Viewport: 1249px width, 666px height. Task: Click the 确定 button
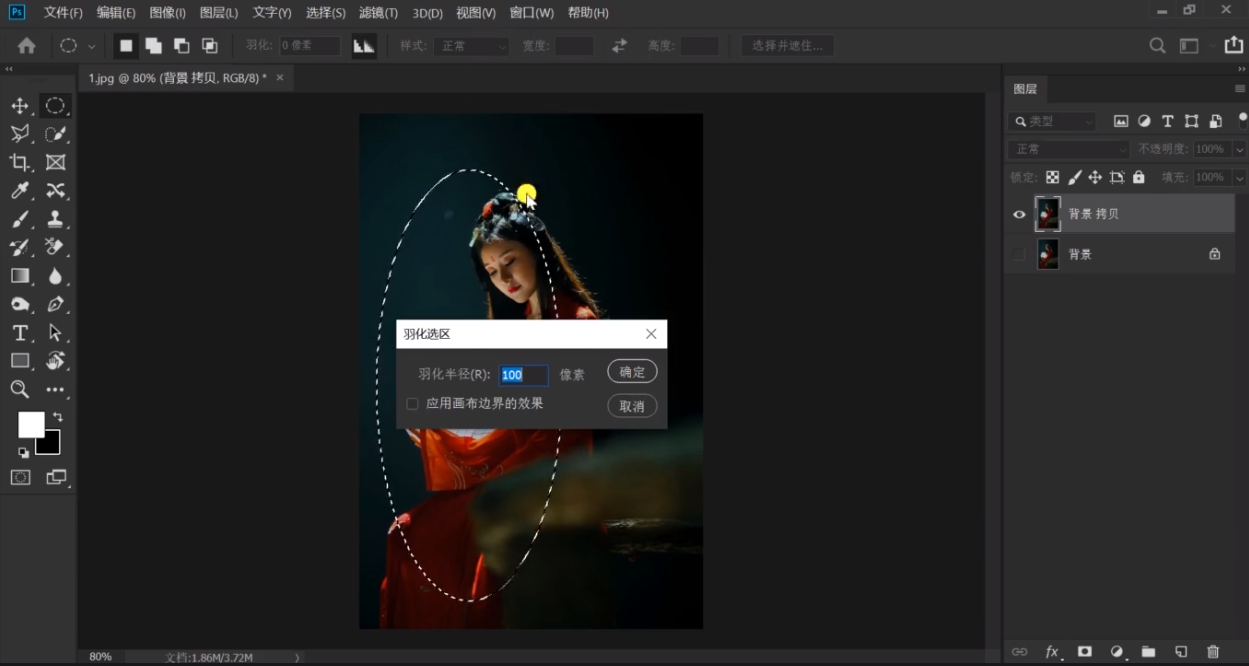coord(632,372)
